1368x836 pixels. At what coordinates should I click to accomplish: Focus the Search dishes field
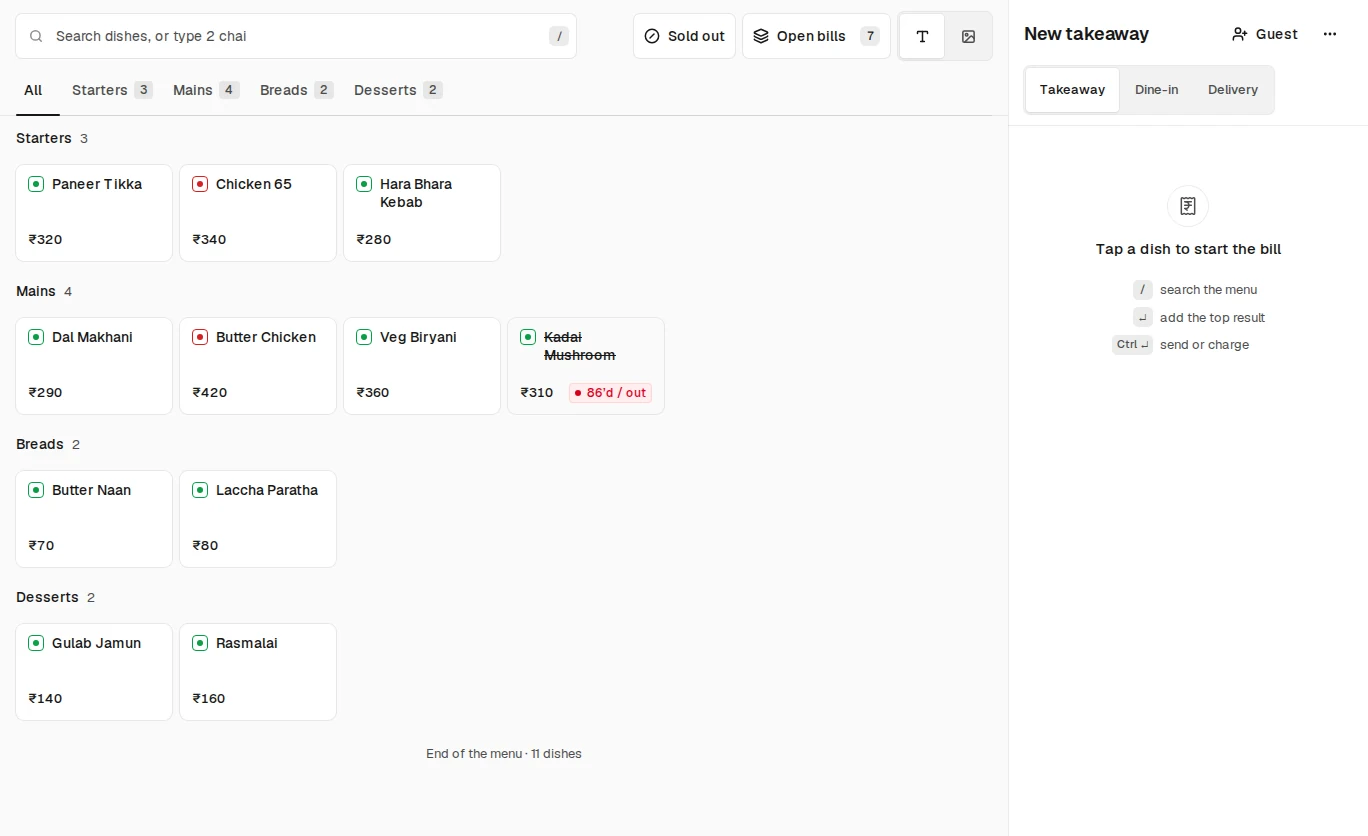coord(296,36)
